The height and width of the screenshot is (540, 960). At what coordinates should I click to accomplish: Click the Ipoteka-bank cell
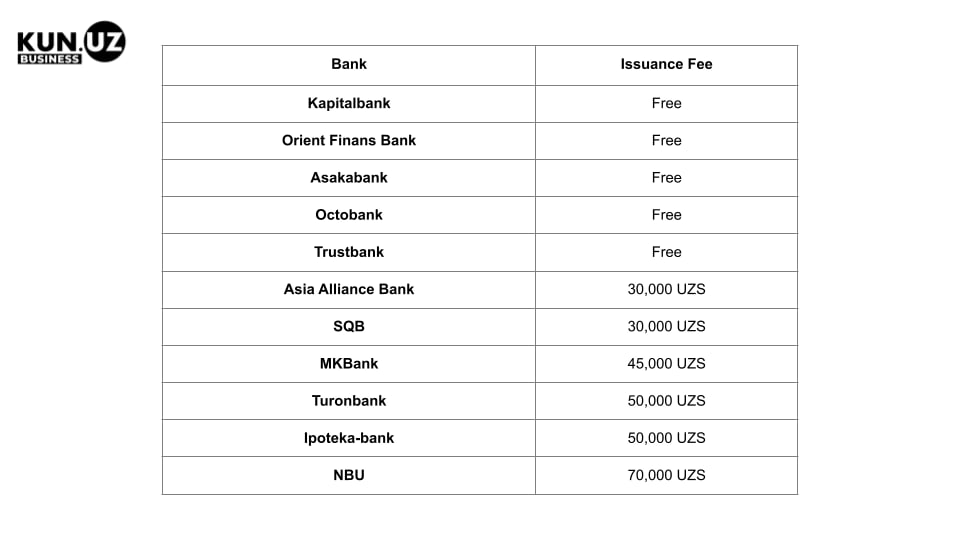349,437
